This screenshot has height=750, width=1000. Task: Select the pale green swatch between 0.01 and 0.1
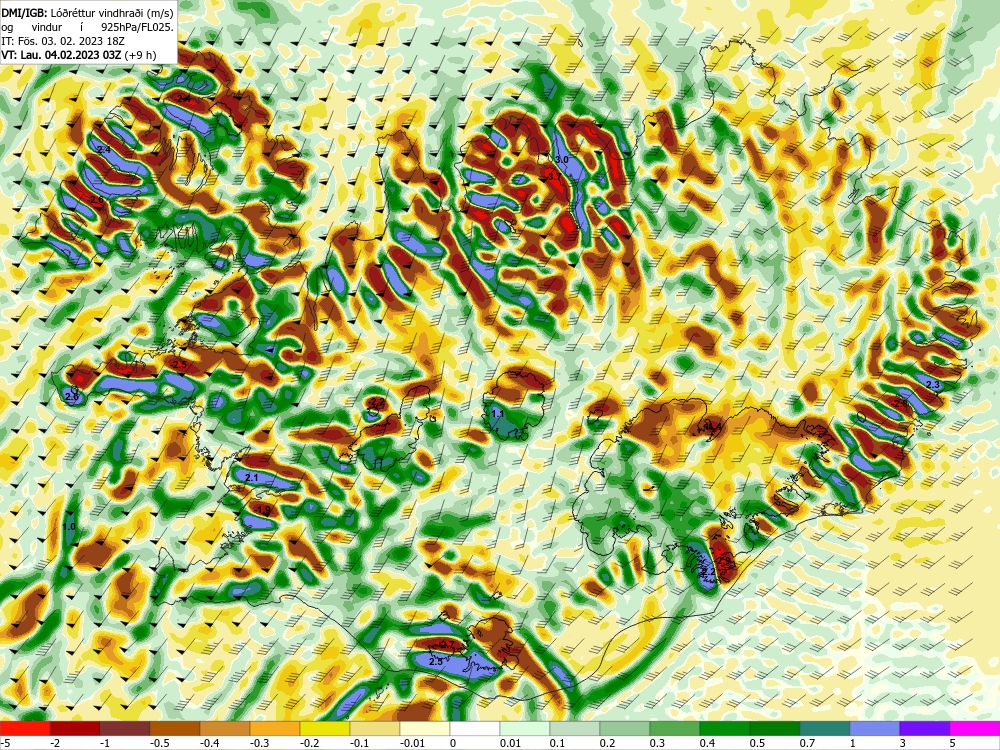tap(524, 728)
